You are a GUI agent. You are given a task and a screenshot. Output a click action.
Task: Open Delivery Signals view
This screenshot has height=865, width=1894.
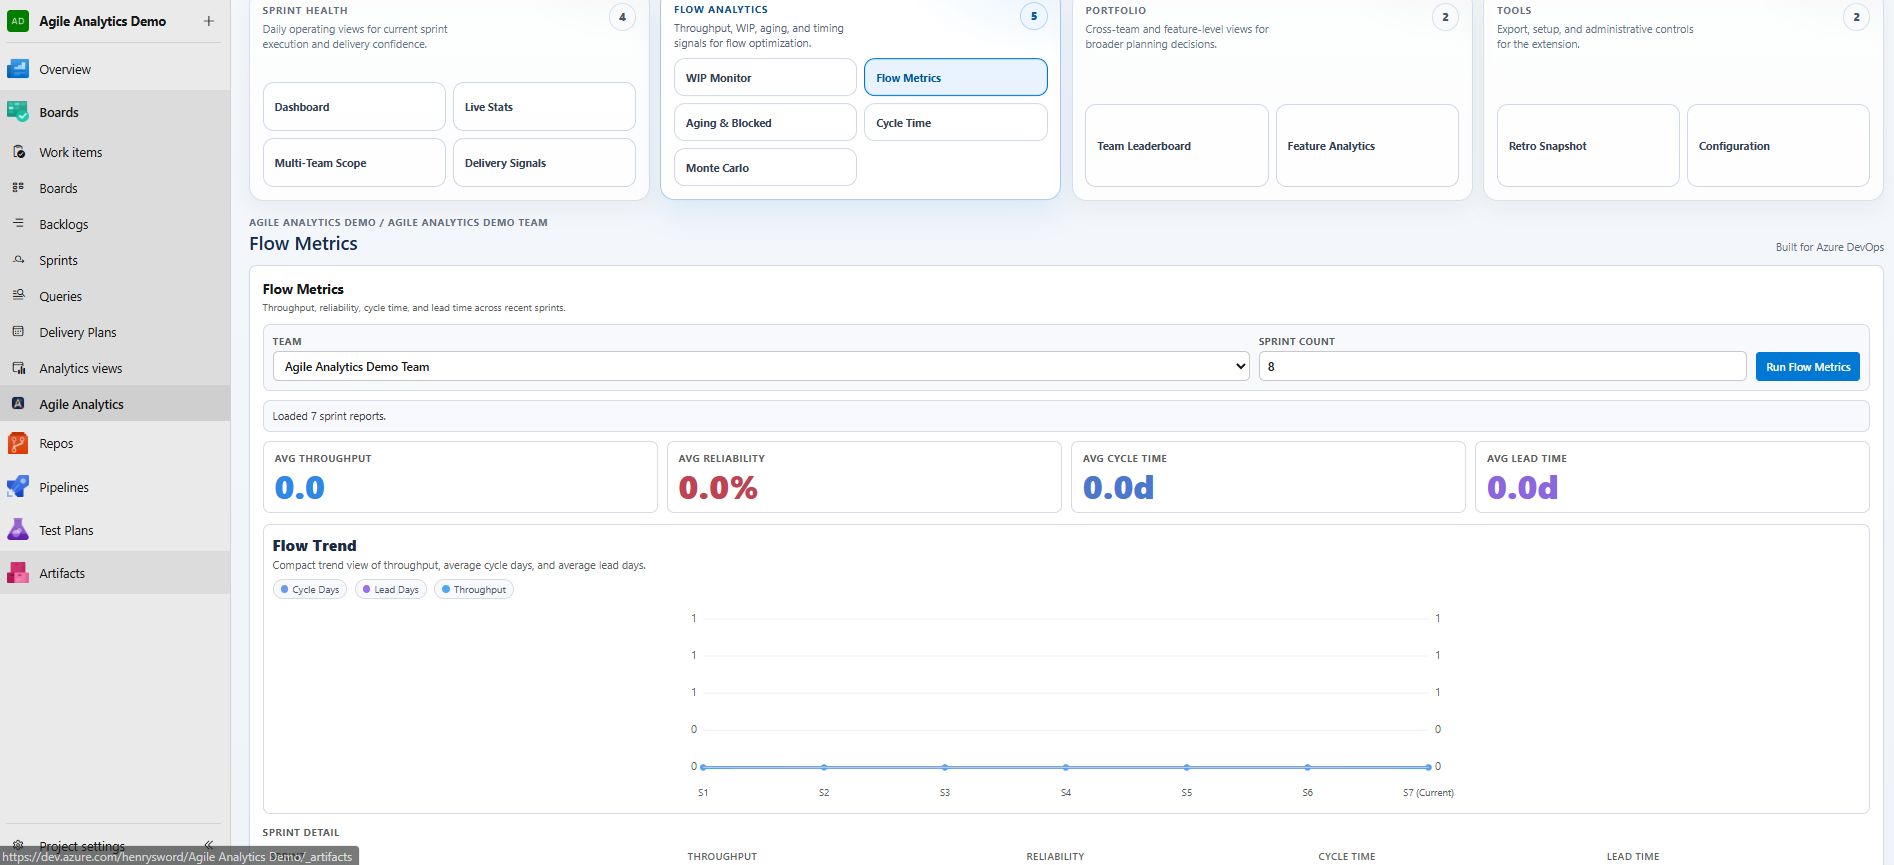point(545,163)
